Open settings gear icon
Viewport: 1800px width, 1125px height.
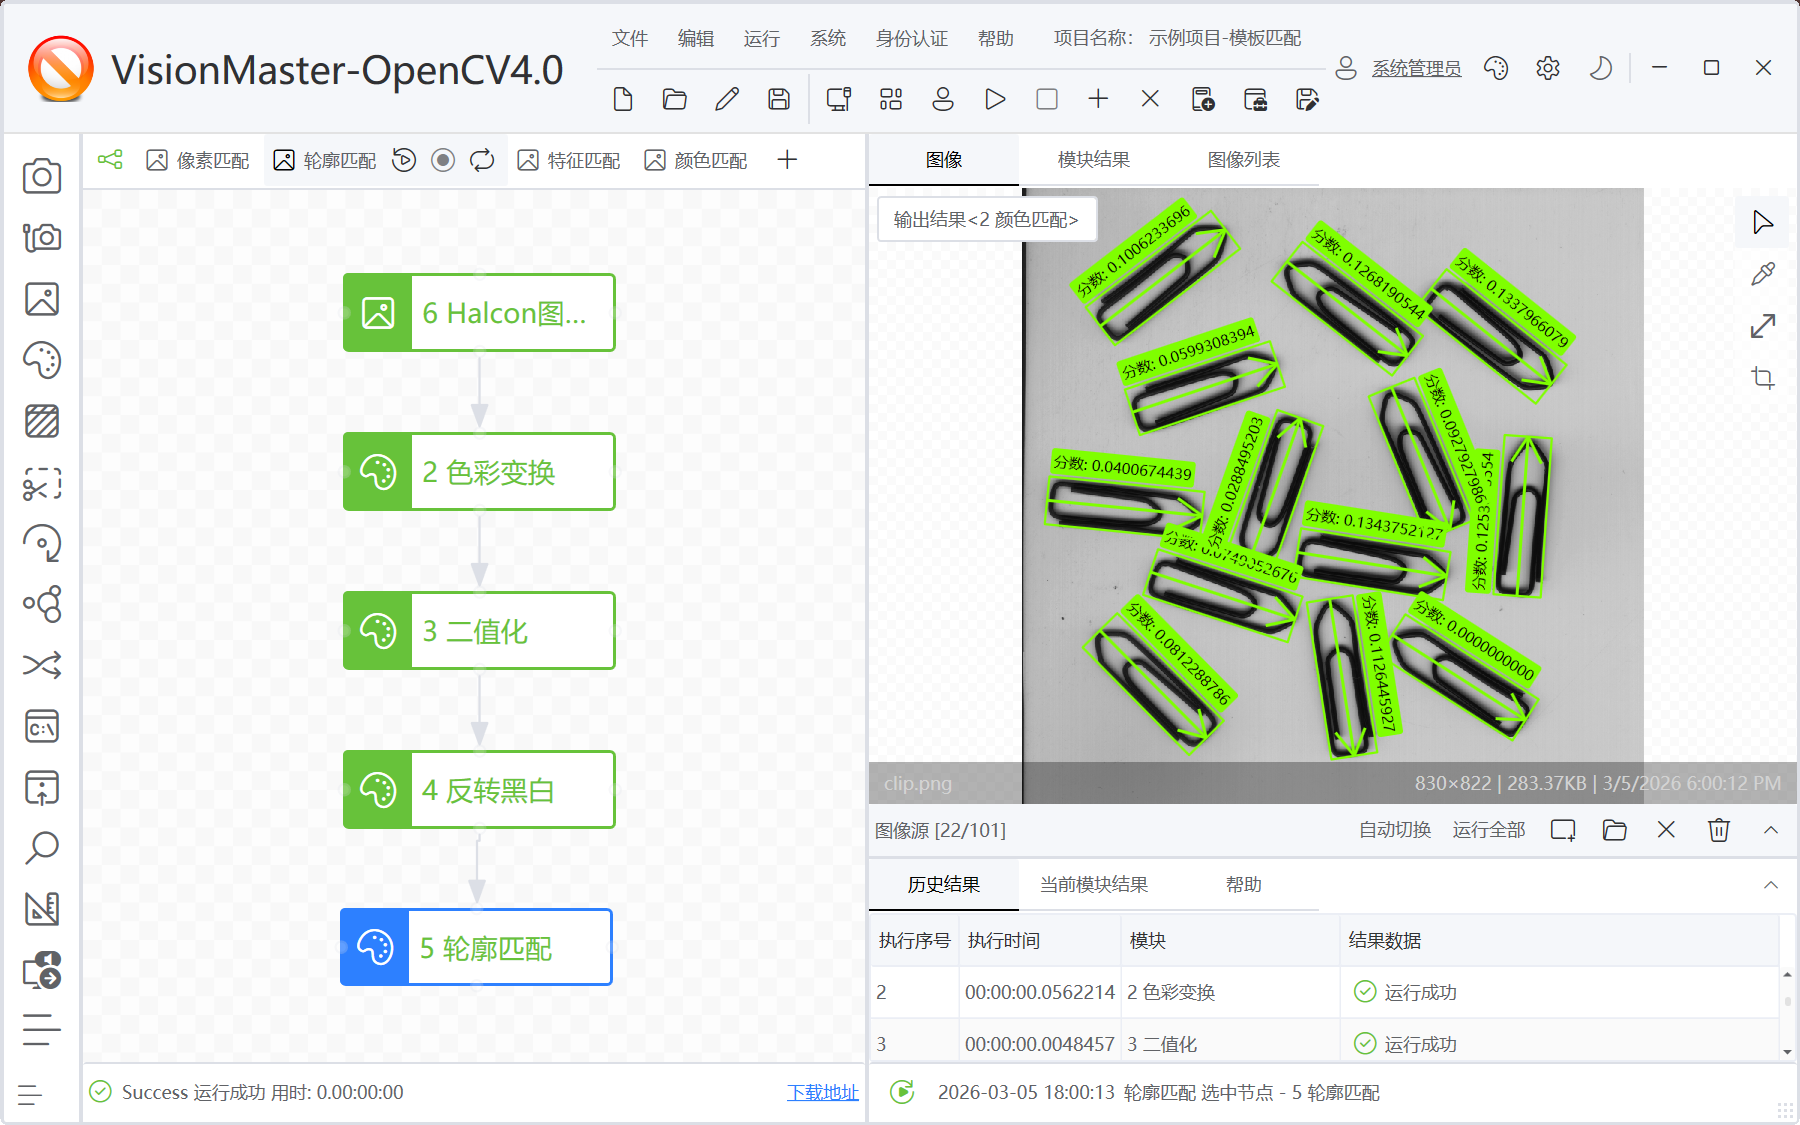1548,68
